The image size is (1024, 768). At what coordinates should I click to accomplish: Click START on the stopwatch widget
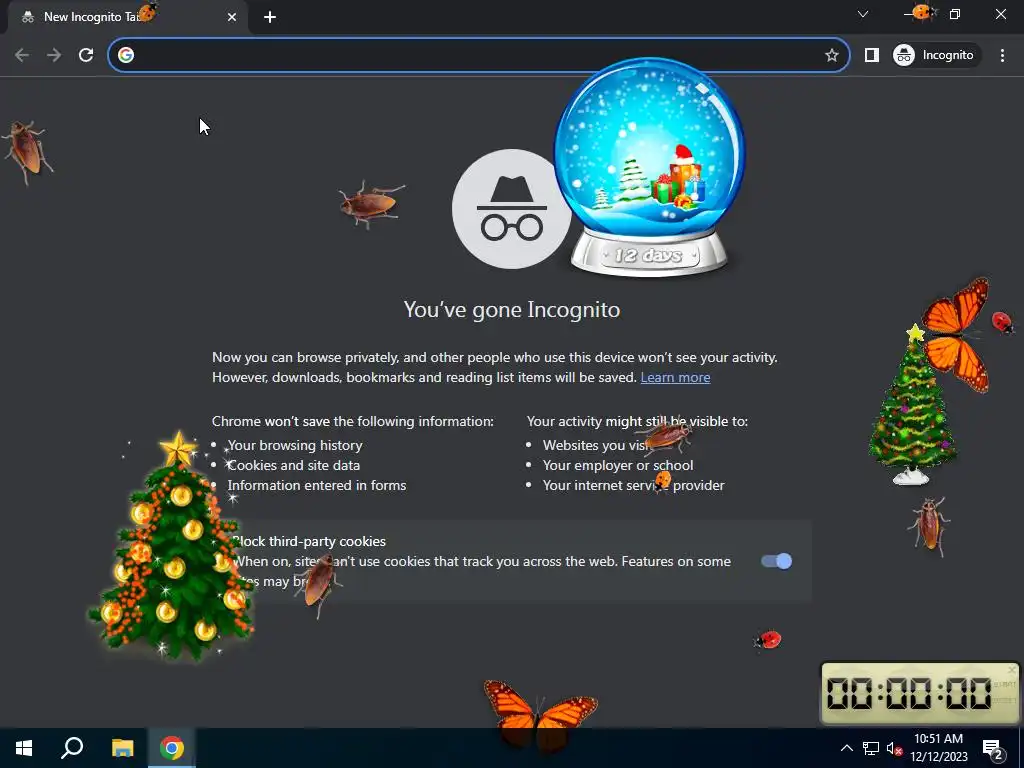click(x=1005, y=684)
